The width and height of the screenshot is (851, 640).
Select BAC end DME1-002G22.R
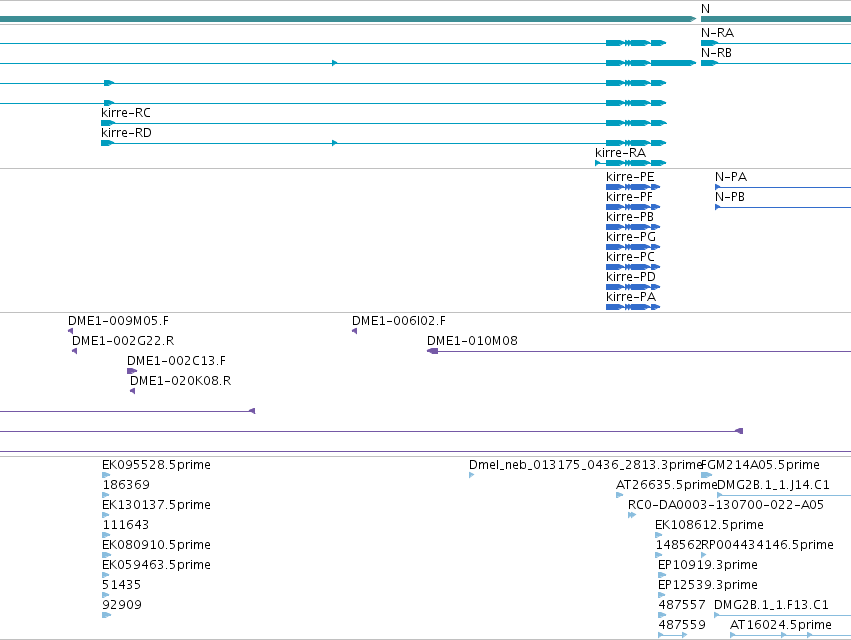[x=123, y=341]
